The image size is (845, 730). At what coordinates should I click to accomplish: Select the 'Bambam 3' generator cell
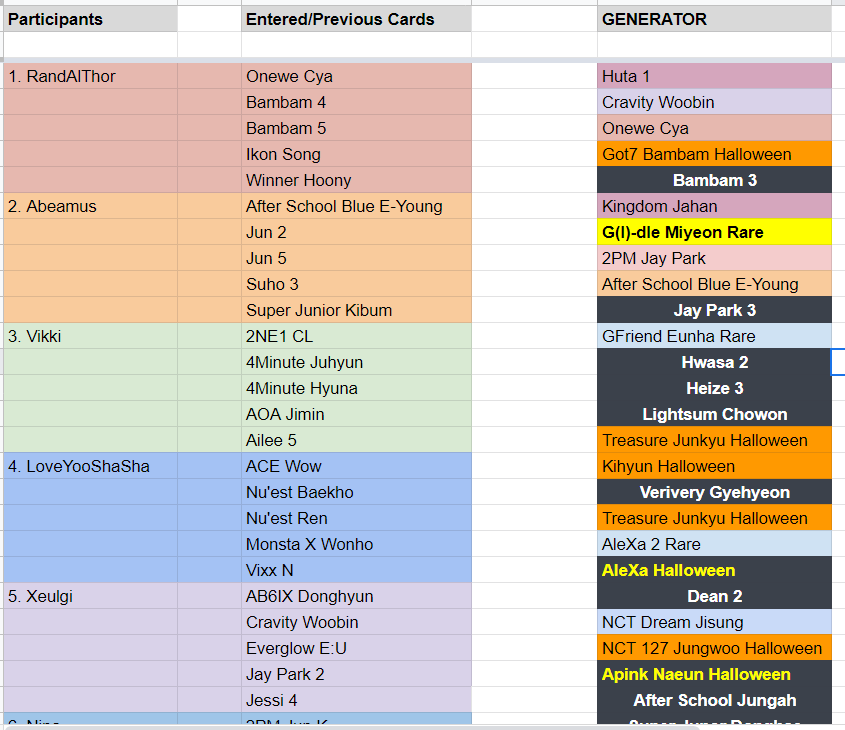click(714, 180)
